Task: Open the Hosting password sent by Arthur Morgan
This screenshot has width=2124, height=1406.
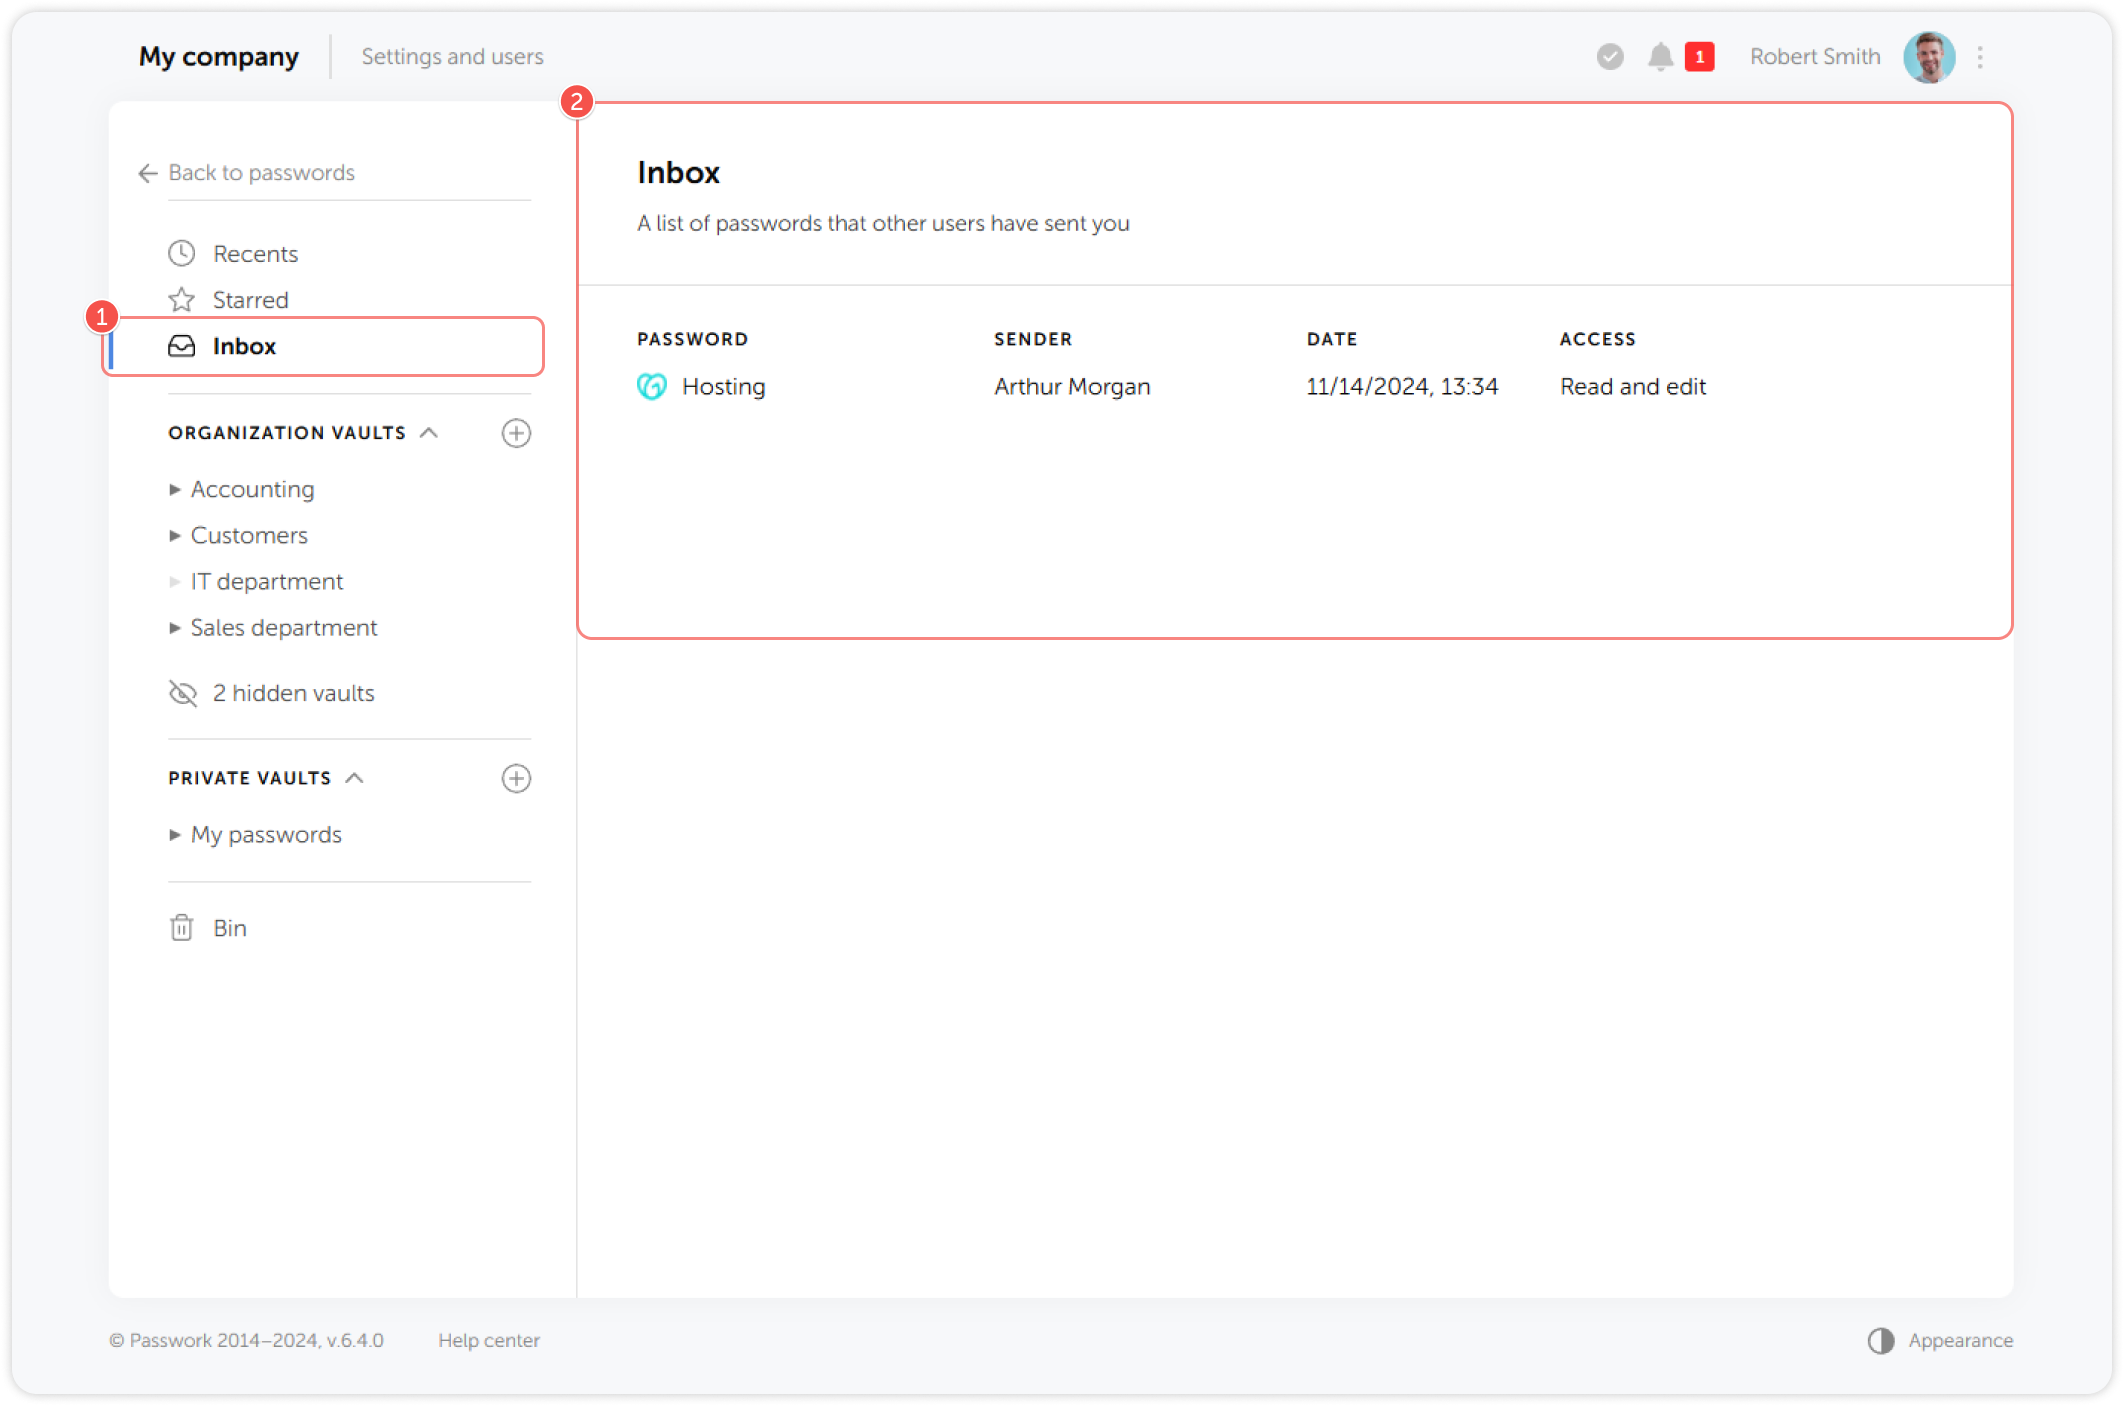Action: [723, 386]
